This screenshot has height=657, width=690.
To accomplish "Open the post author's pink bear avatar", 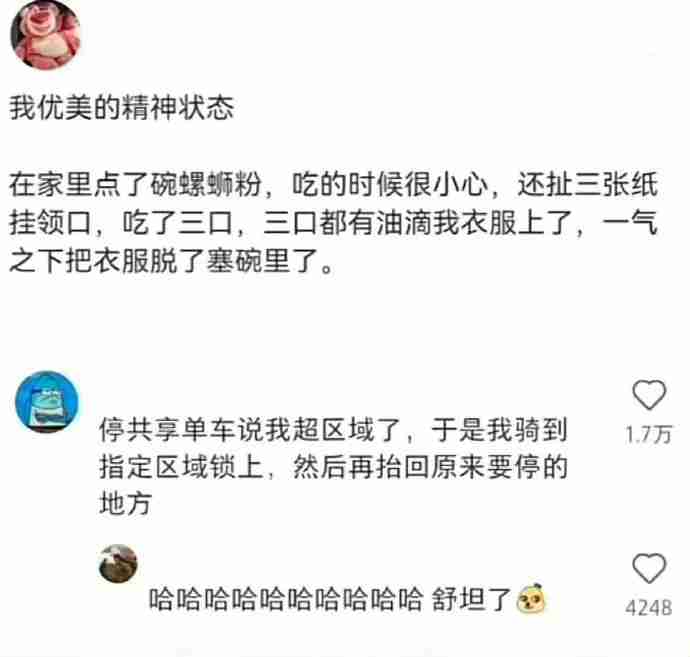I will pos(45,36).
